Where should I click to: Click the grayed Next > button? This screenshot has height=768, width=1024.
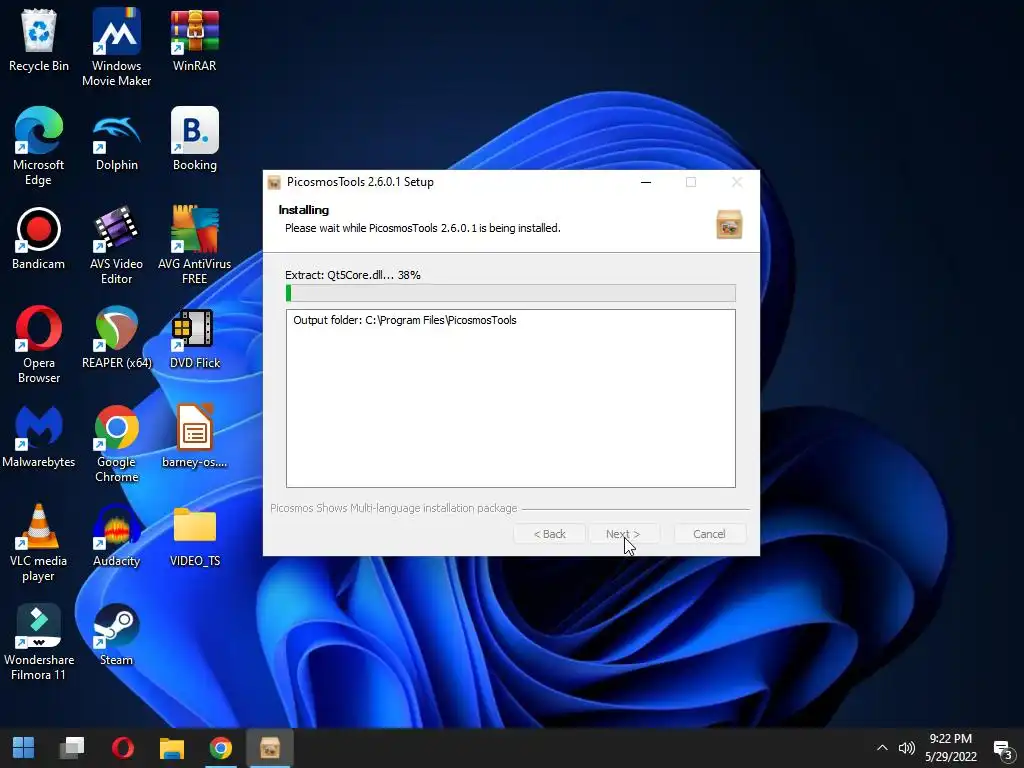coord(623,534)
